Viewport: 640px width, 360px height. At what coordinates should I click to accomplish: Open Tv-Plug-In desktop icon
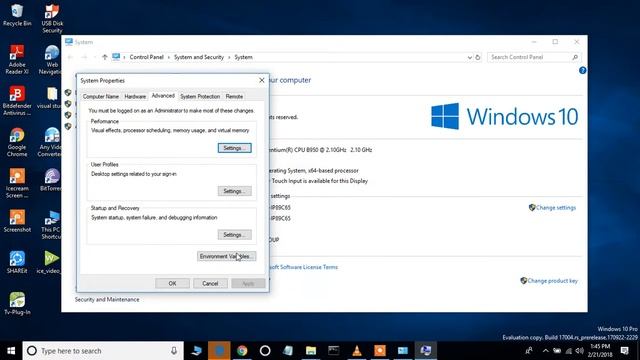(x=17, y=303)
